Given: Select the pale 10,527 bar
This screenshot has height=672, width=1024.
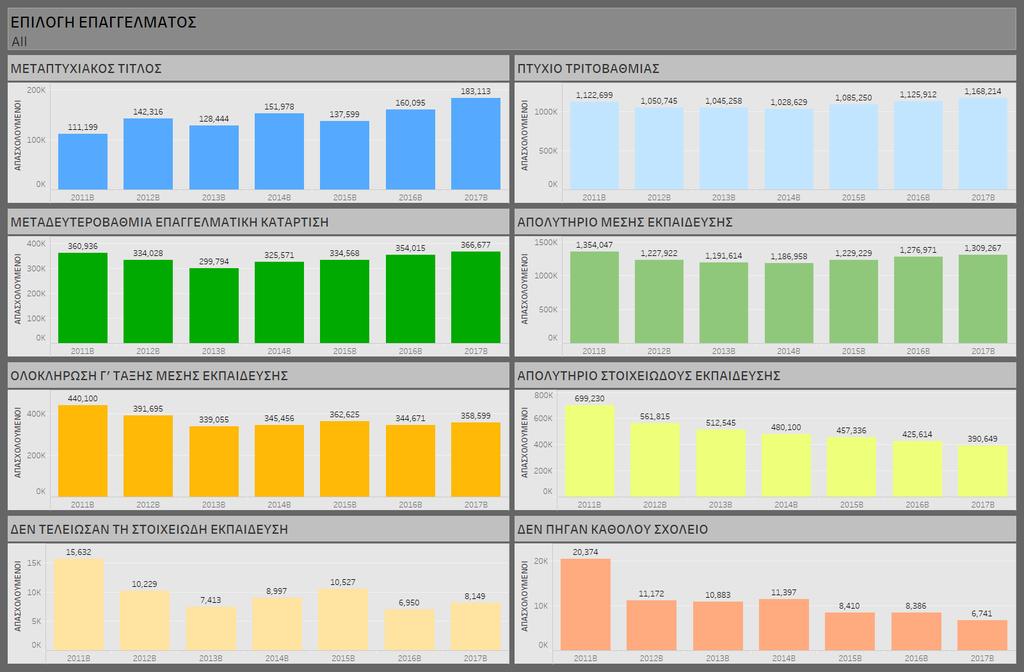Looking at the screenshot, I should tap(343, 619).
